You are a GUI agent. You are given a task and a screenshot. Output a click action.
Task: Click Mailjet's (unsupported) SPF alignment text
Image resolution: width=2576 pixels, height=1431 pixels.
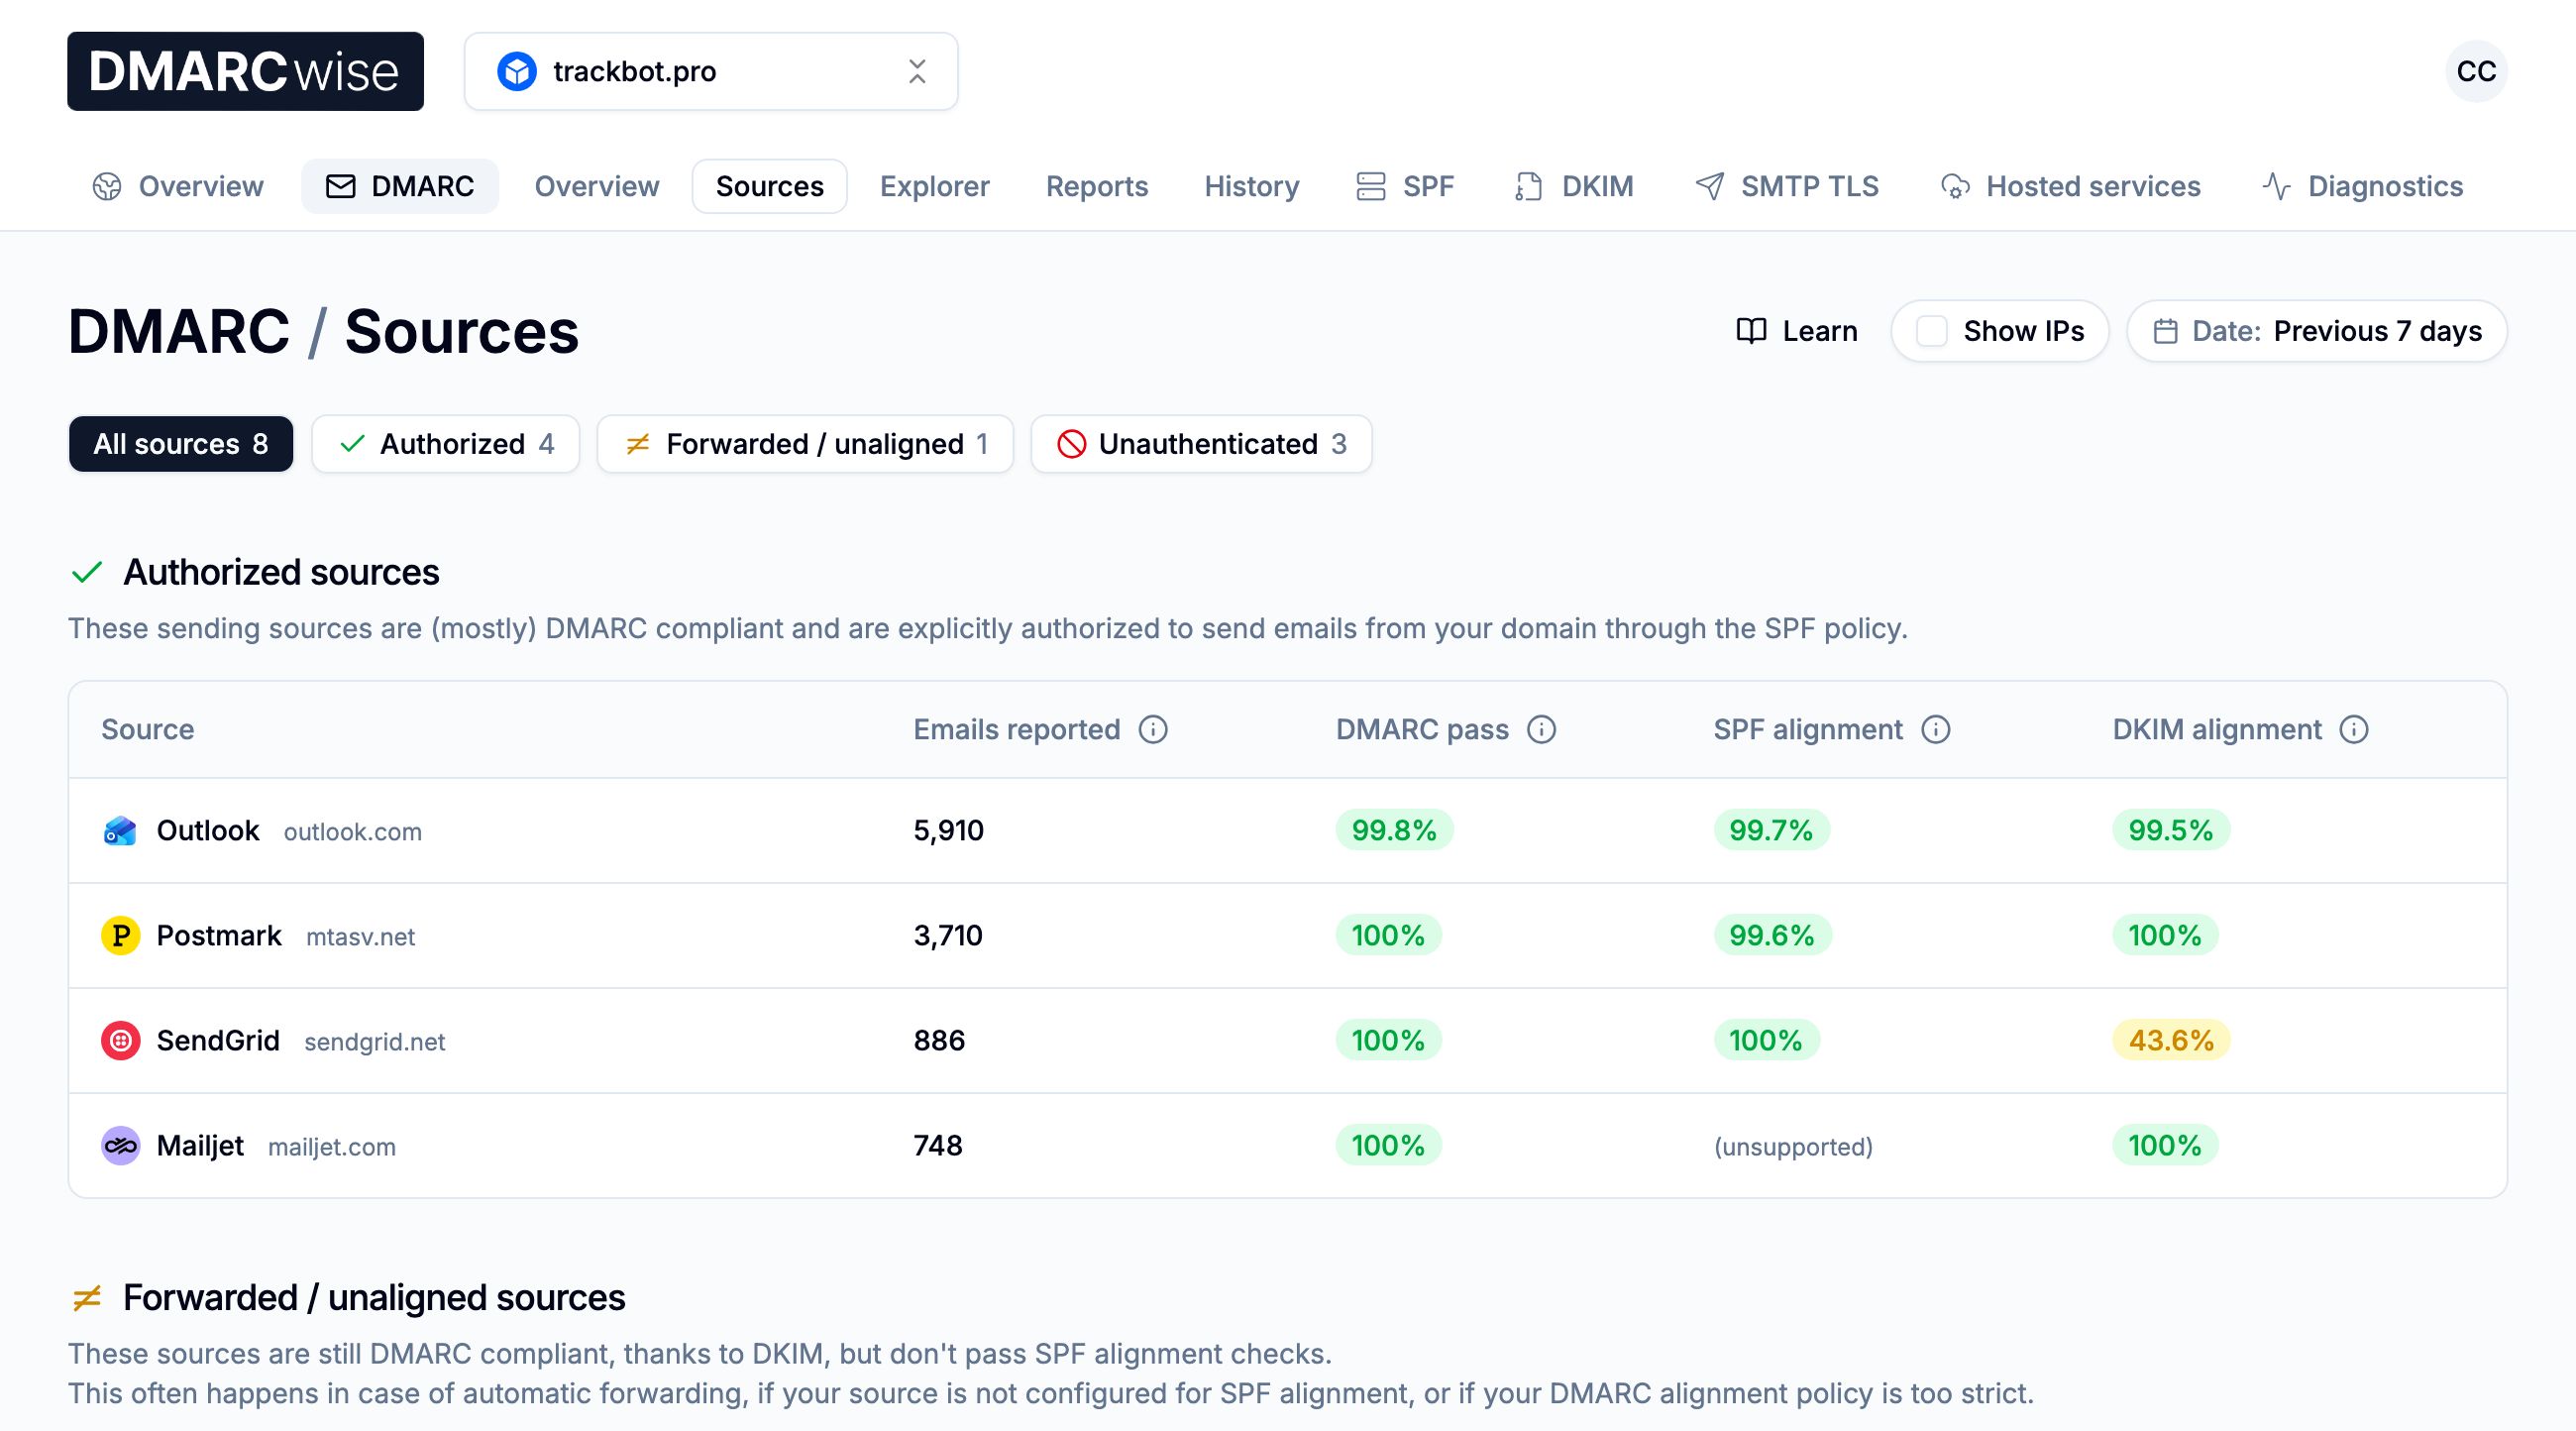pos(1793,1147)
